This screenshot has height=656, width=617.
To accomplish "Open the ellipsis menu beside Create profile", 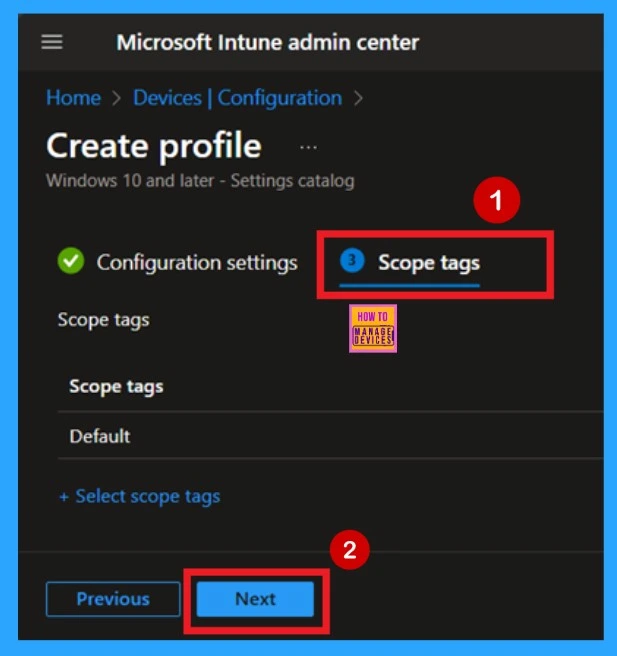I will (x=308, y=147).
